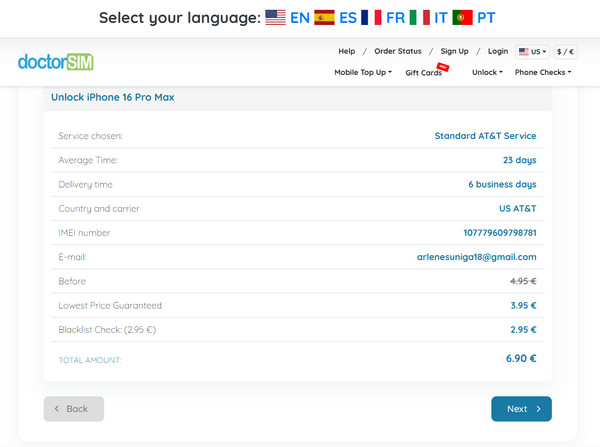The height and width of the screenshot is (447, 600).
Task: Switch language to PT
Action: [486, 18]
